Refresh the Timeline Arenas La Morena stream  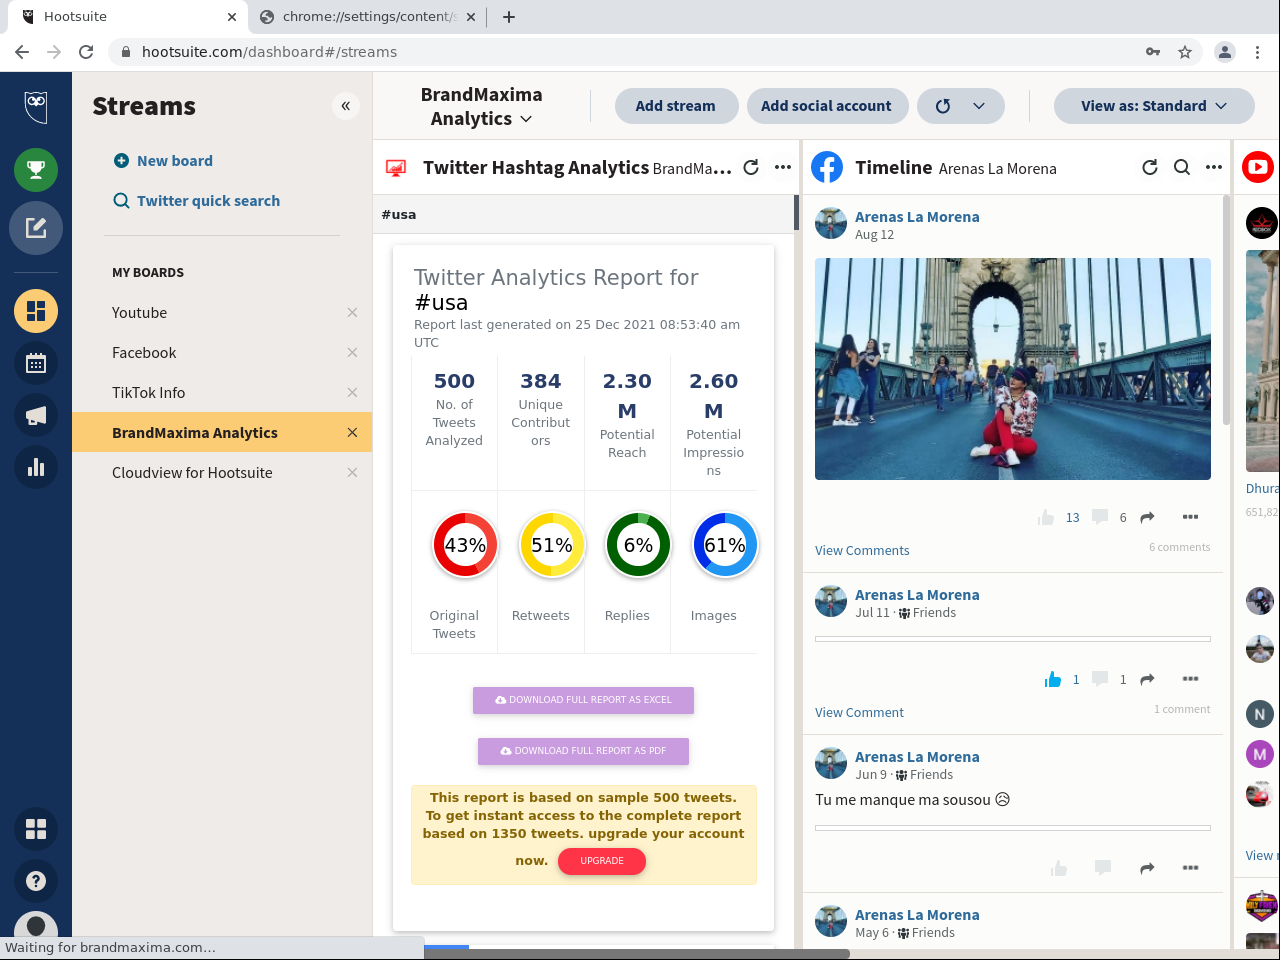coord(1150,167)
